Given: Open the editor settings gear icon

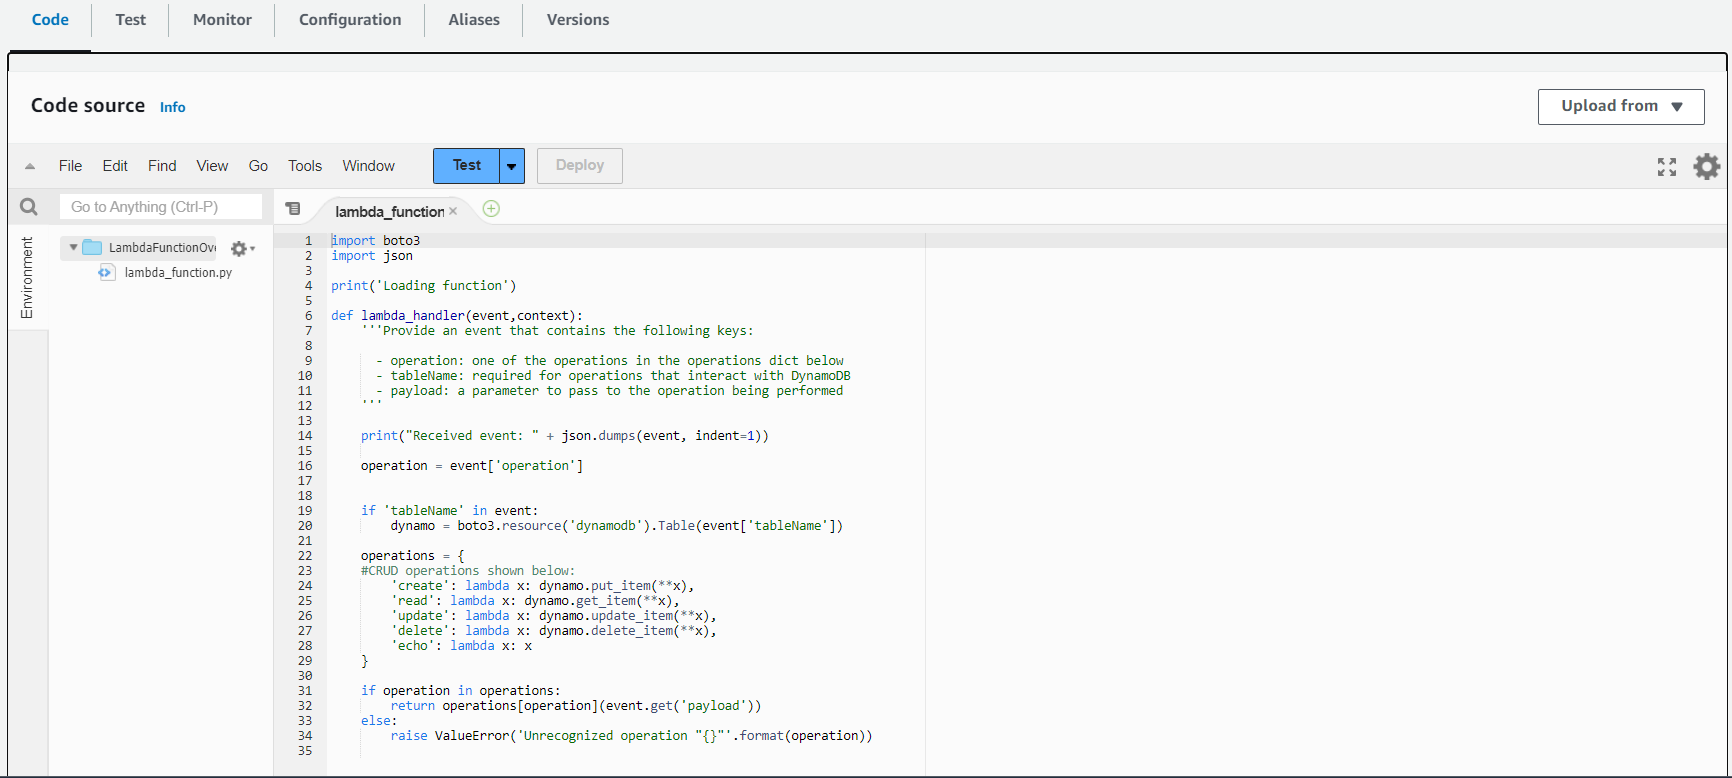Looking at the screenshot, I should 1707,166.
